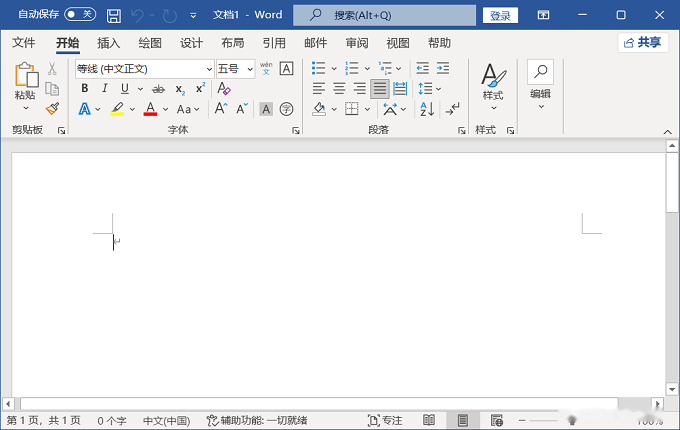Open the Styles gallery button

click(493, 87)
